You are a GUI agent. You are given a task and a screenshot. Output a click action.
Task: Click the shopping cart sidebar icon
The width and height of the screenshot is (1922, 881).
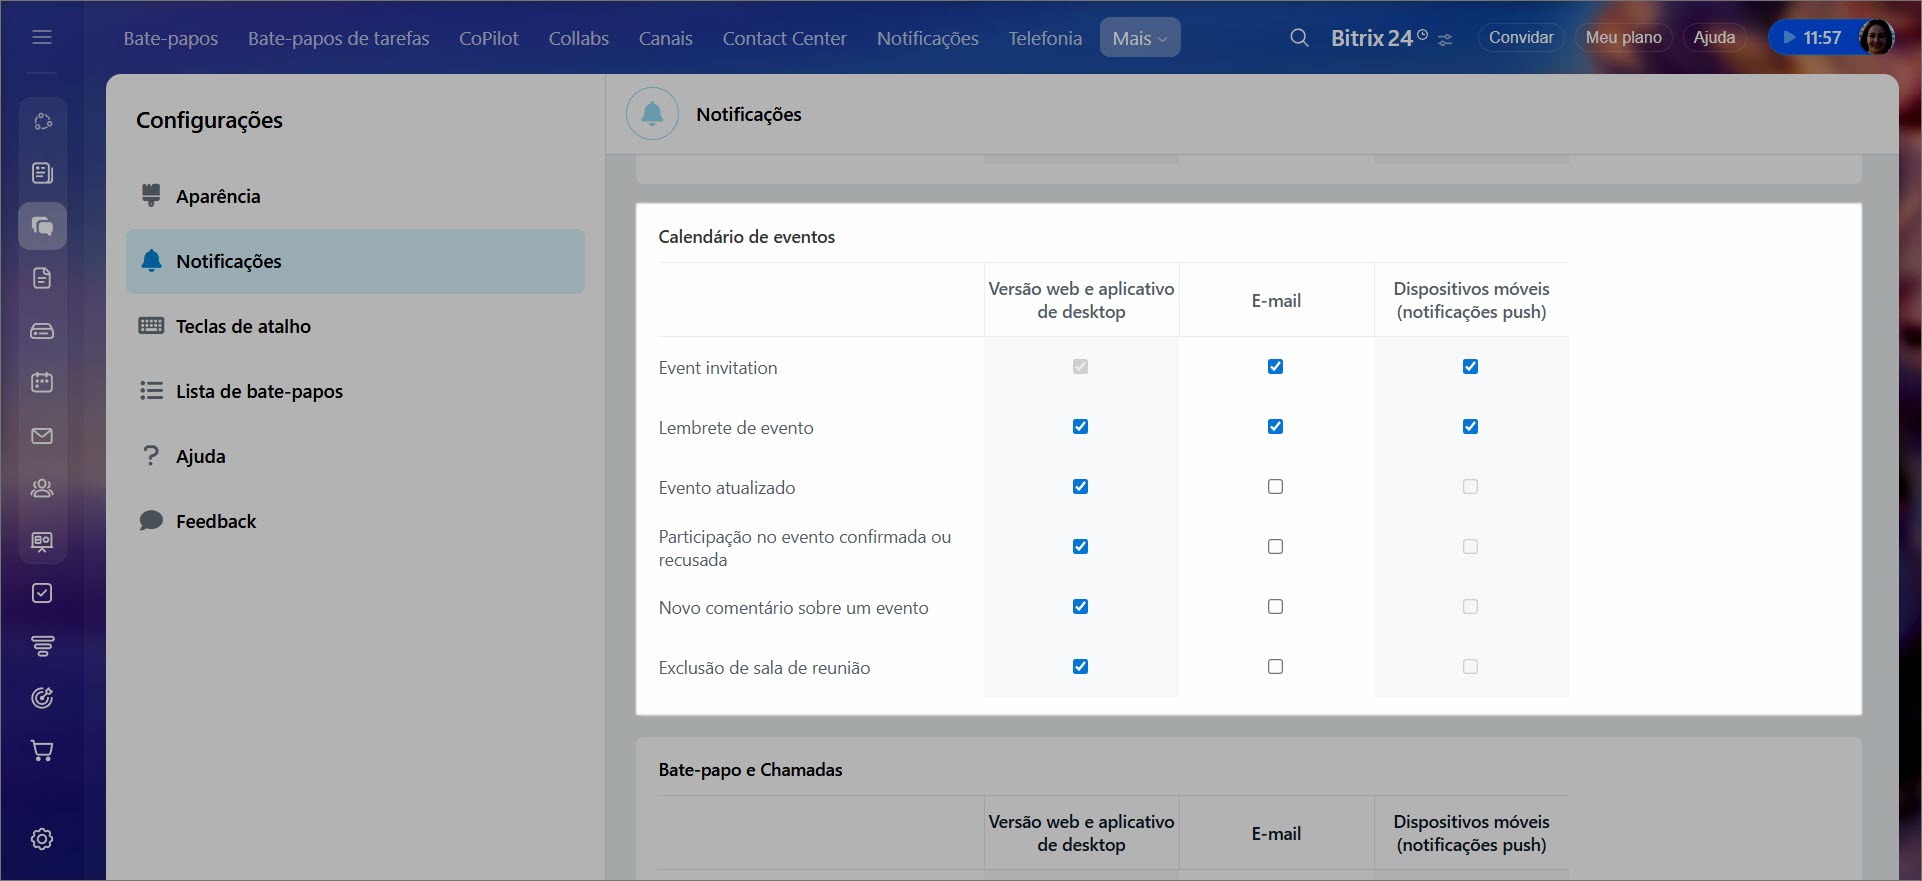pos(42,750)
